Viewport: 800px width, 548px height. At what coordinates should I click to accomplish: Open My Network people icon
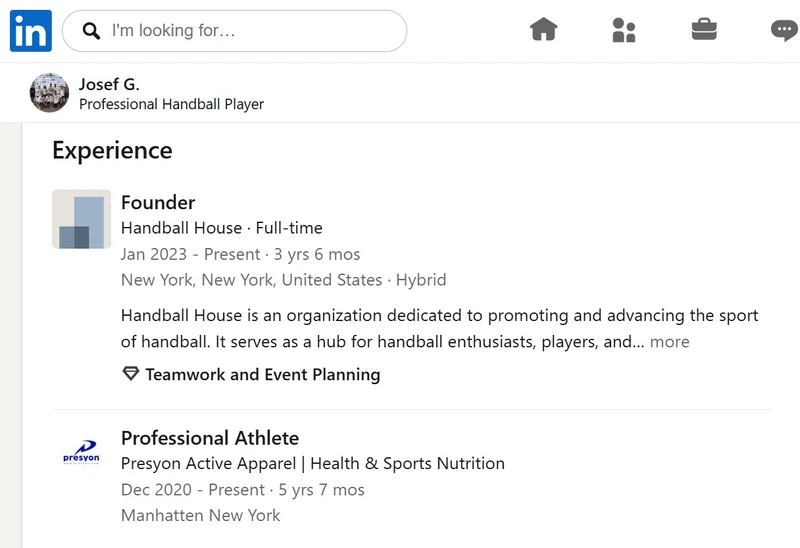tap(623, 30)
